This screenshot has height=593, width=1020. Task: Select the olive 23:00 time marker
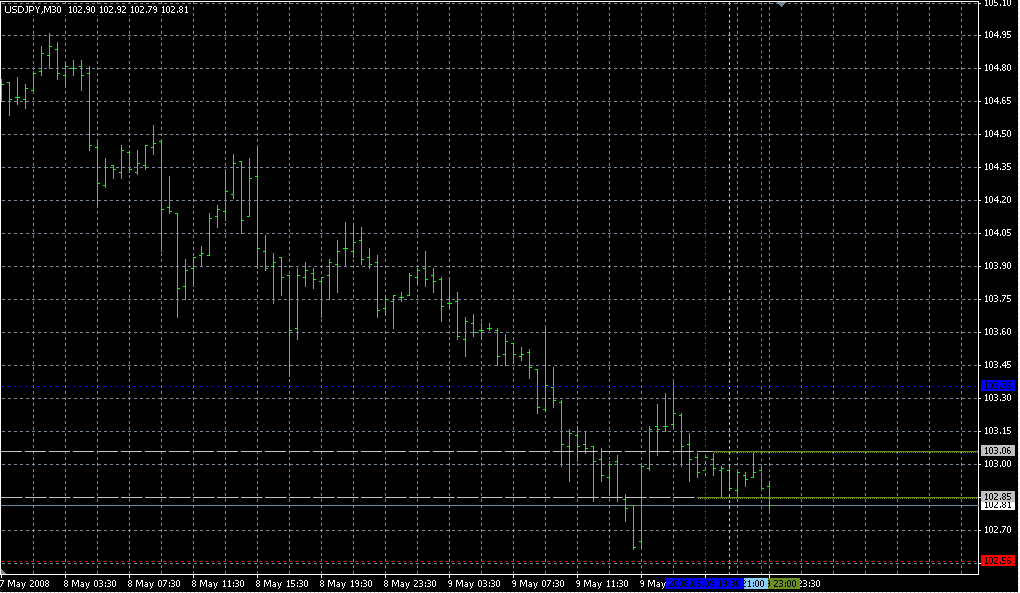pyautogui.click(x=784, y=583)
